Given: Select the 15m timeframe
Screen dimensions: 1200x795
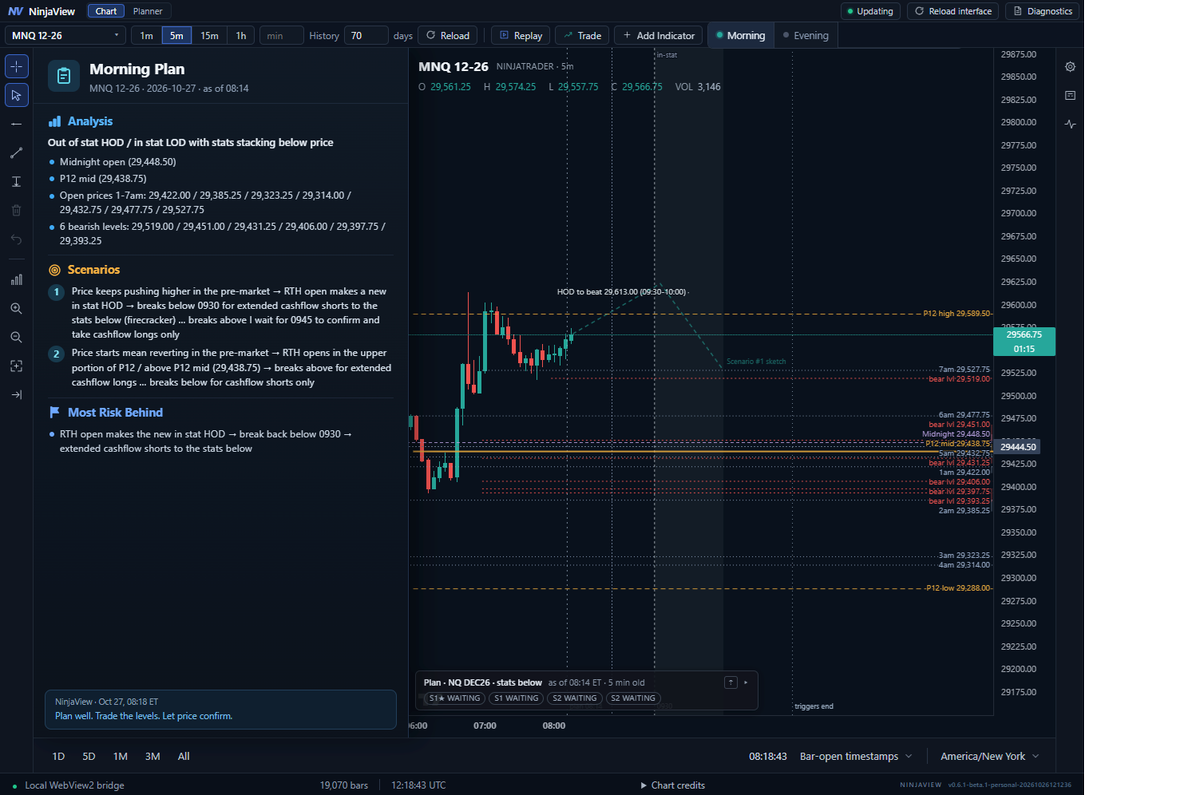Looking at the screenshot, I should [209, 35].
